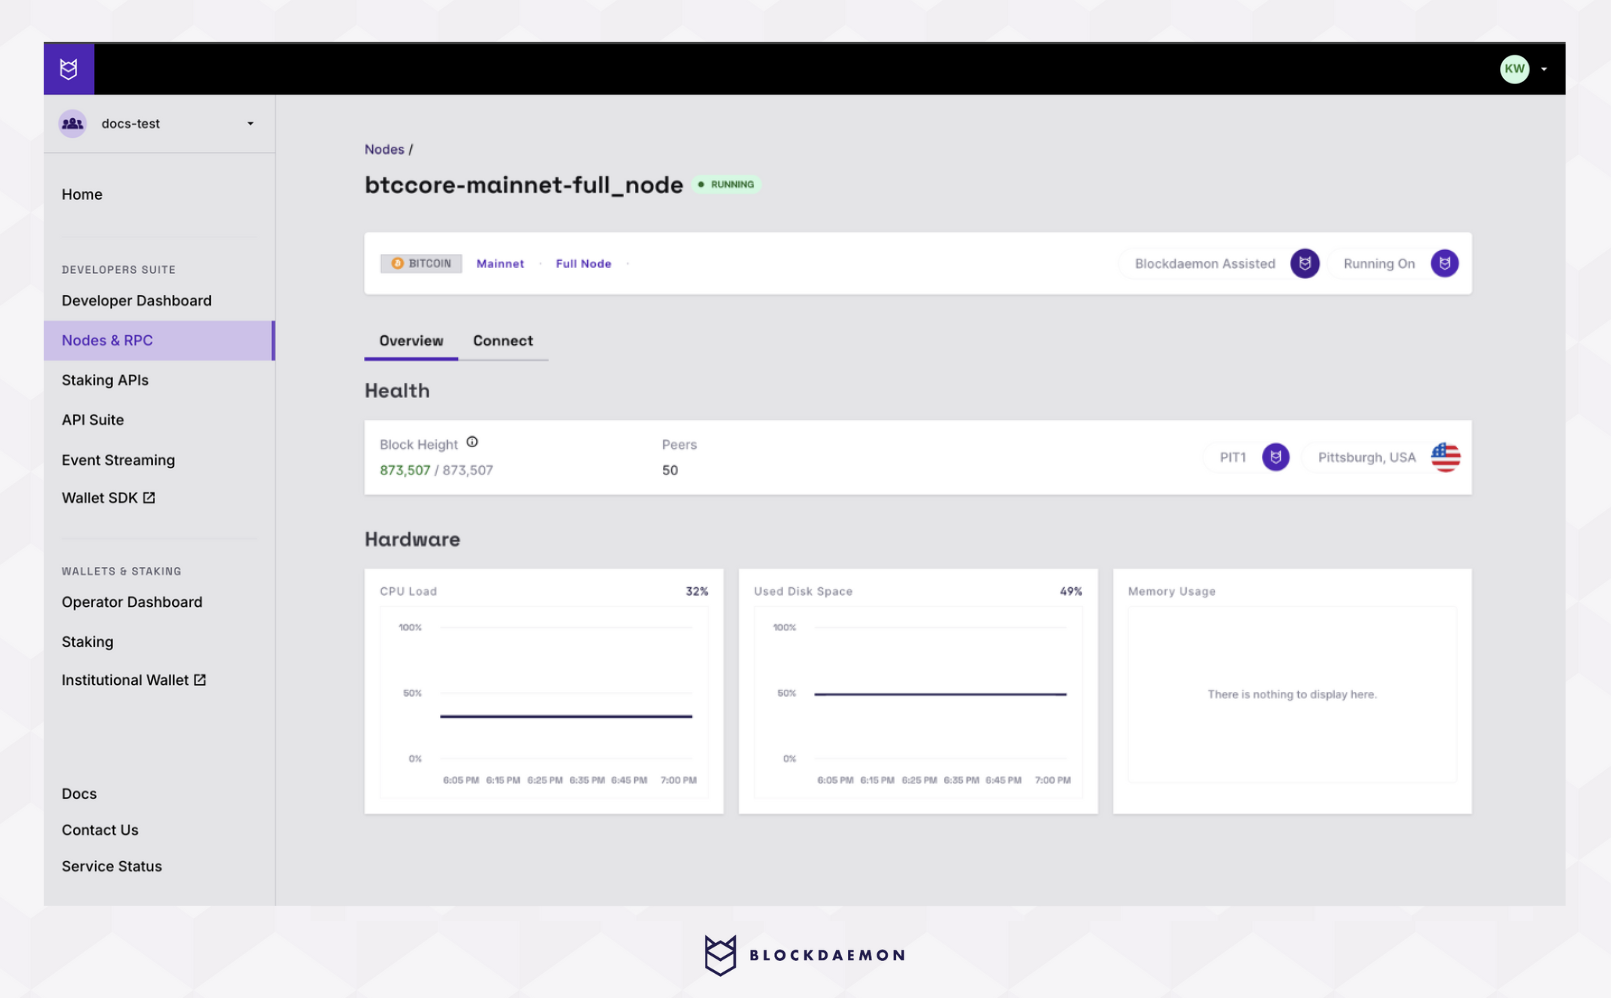The width and height of the screenshot is (1612, 998).
Task: Click the Mainnet network label
Action: [500, 264]
